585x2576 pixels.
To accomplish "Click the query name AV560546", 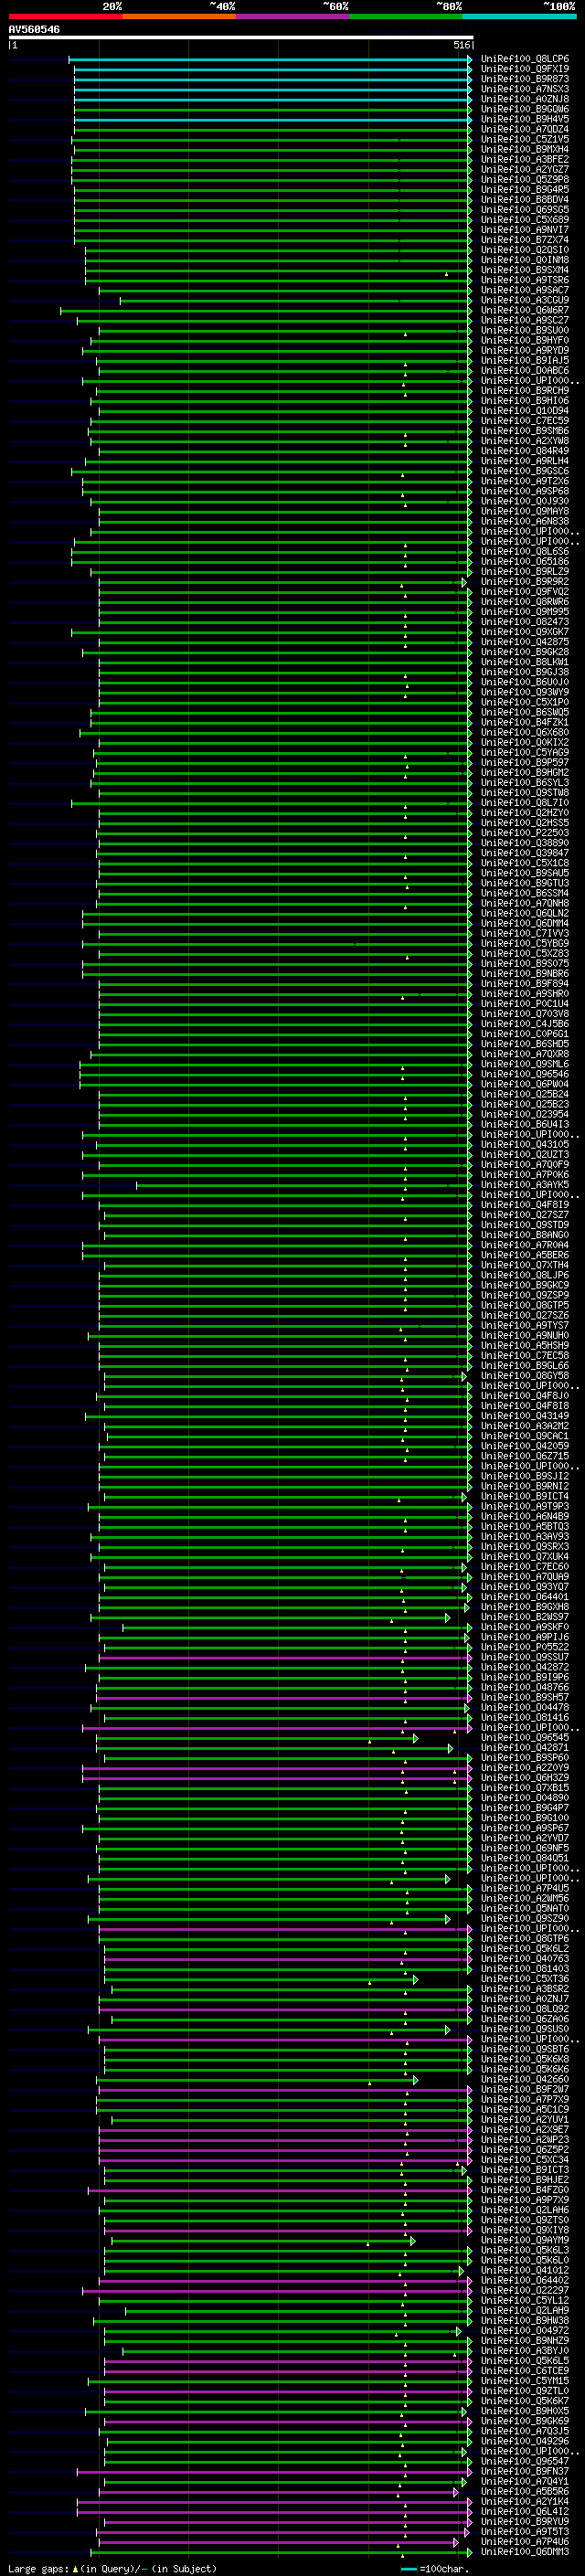I will pyautogui.click(x=34, y=30).
